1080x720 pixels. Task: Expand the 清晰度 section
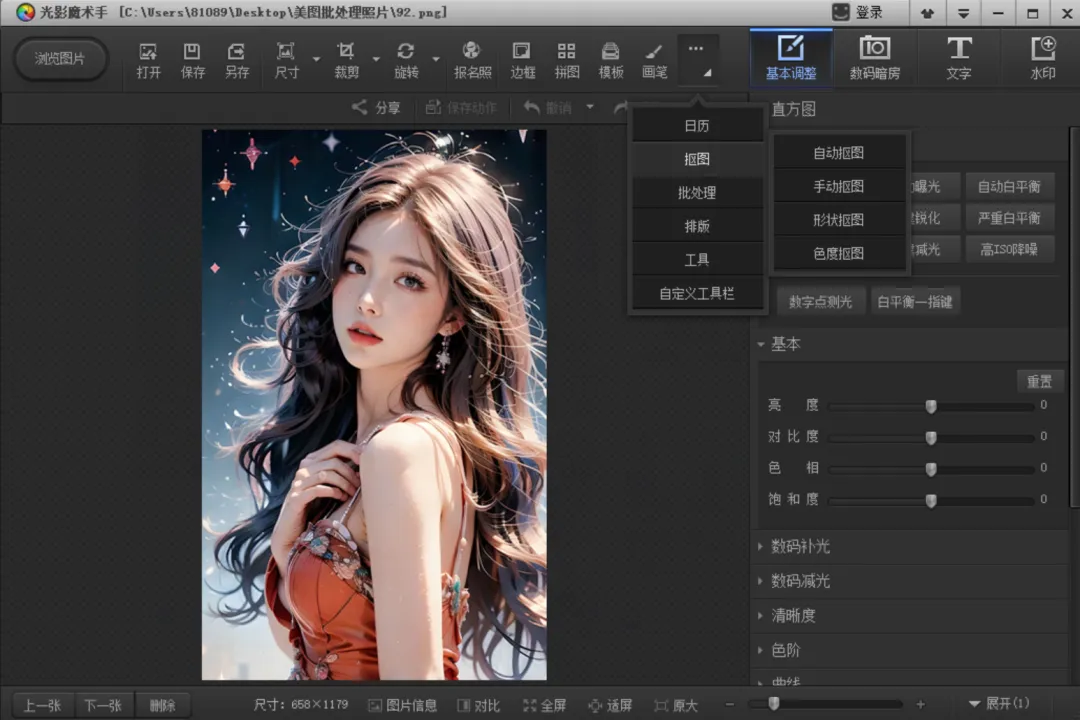click(760, 615)
